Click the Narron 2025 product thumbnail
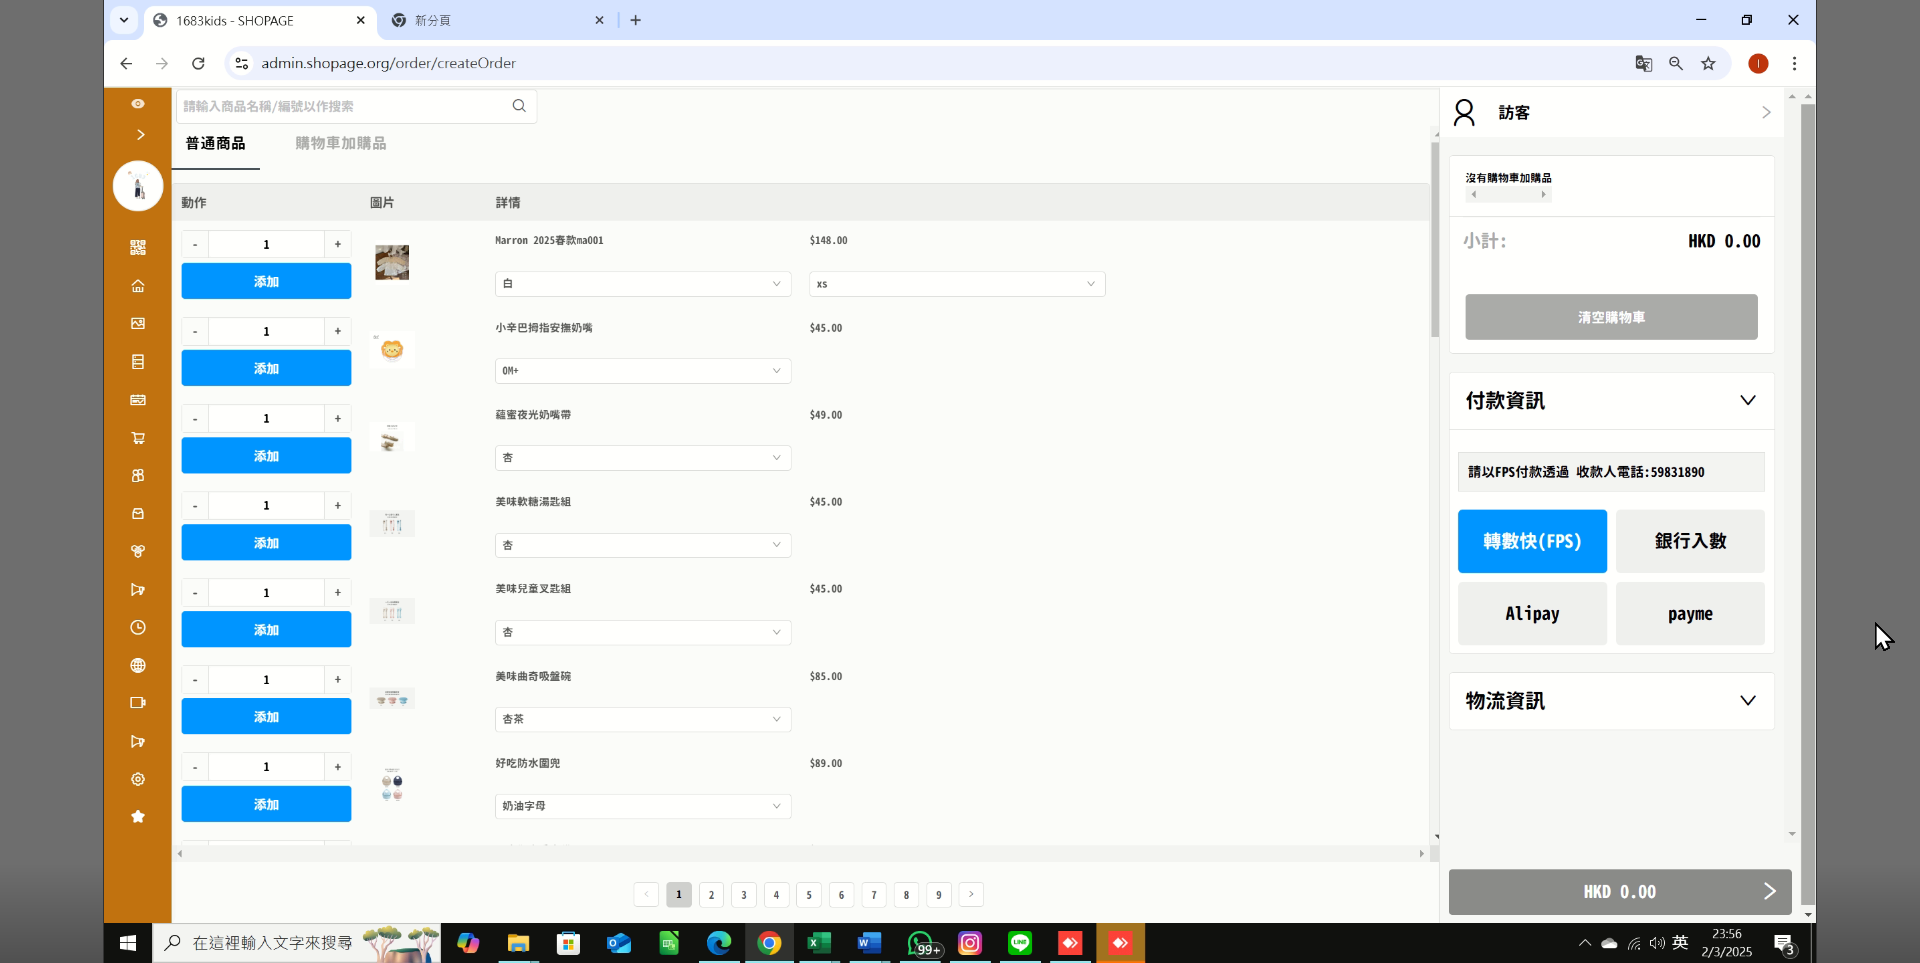 [x=392, y=263]
